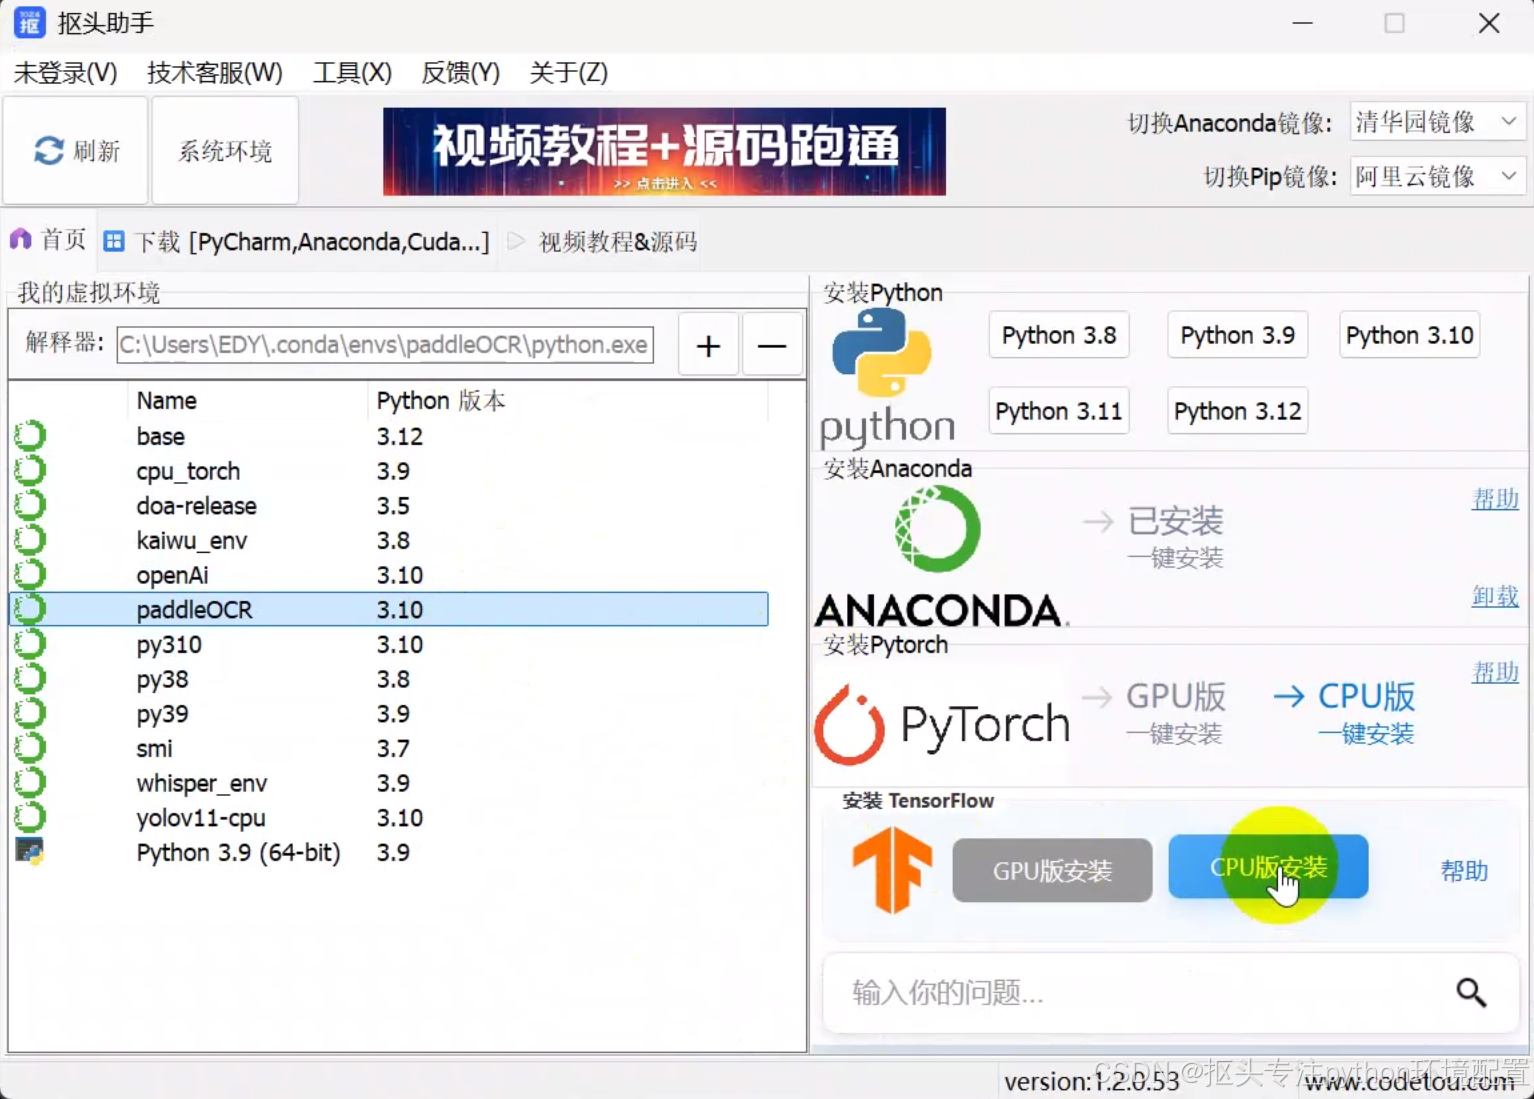Click the conda icon beside smi

click(x=30, y=748)
